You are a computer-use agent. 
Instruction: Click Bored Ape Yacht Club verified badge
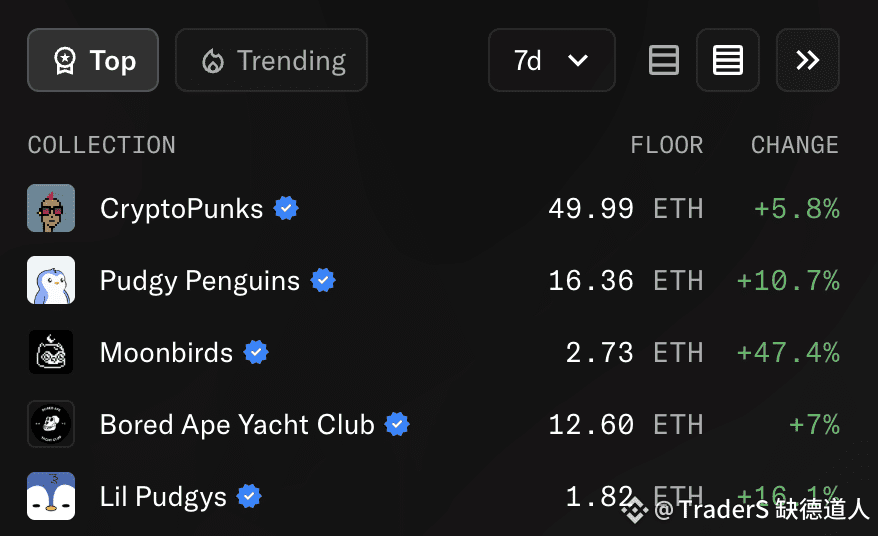[397, 424]
